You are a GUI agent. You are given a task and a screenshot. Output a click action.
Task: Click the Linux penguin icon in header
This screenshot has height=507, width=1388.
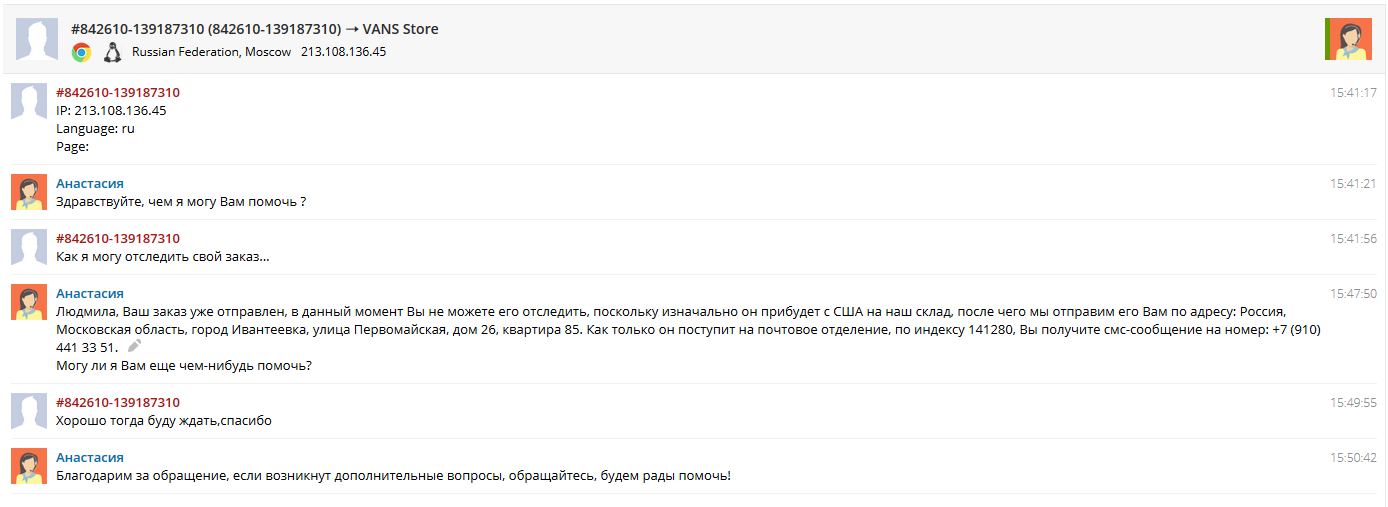click(113, 52)
